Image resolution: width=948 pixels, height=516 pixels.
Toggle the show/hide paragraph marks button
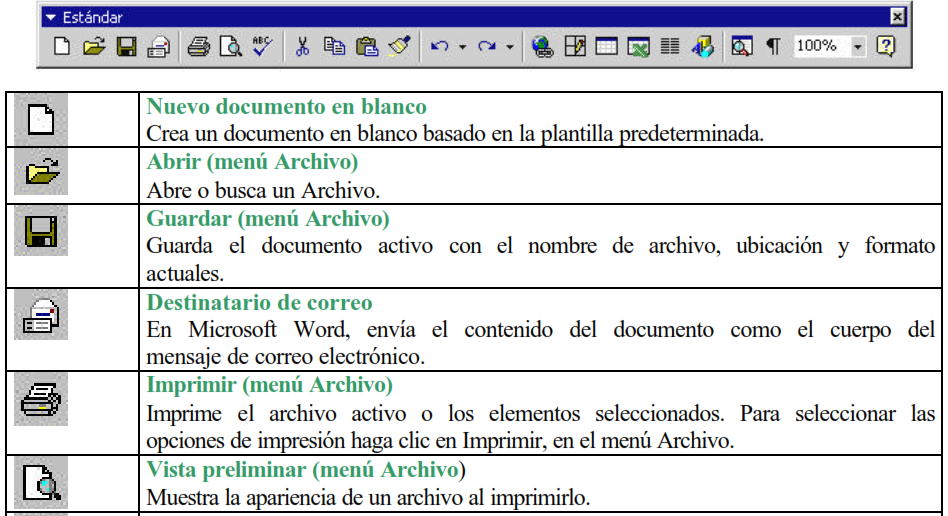[x=773, y=47]
